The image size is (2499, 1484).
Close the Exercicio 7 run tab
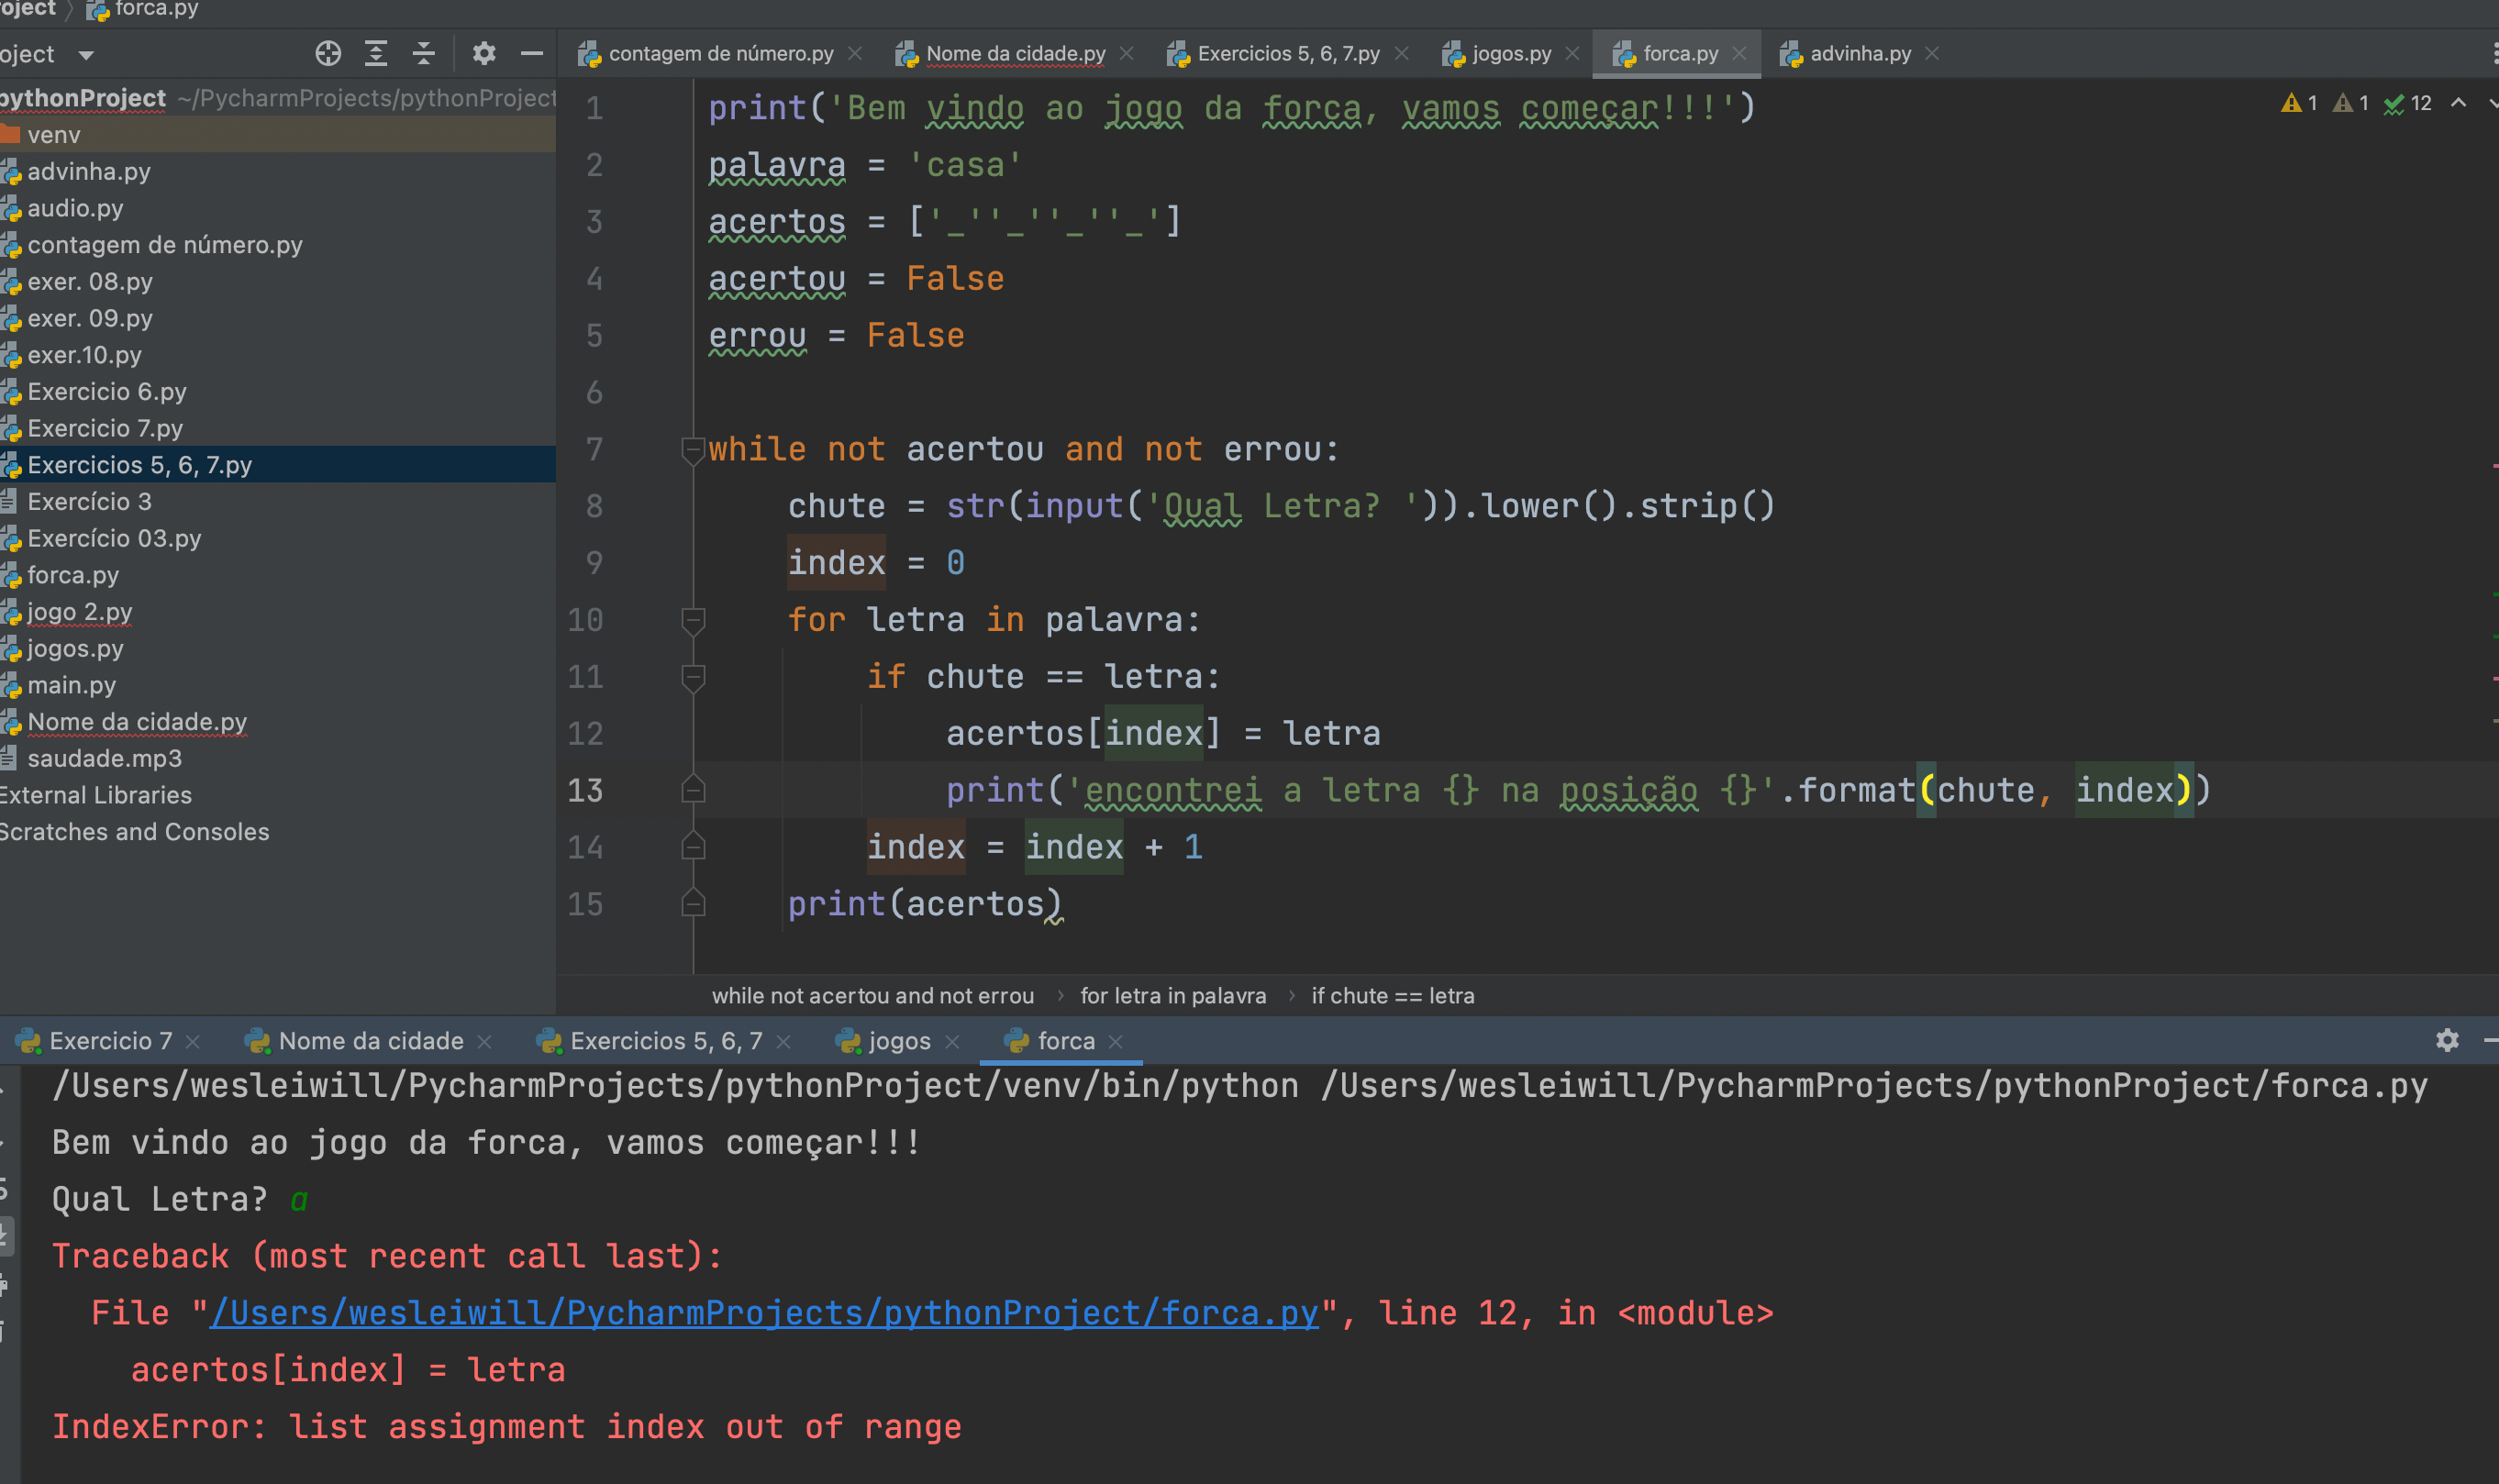point(193,1042)
